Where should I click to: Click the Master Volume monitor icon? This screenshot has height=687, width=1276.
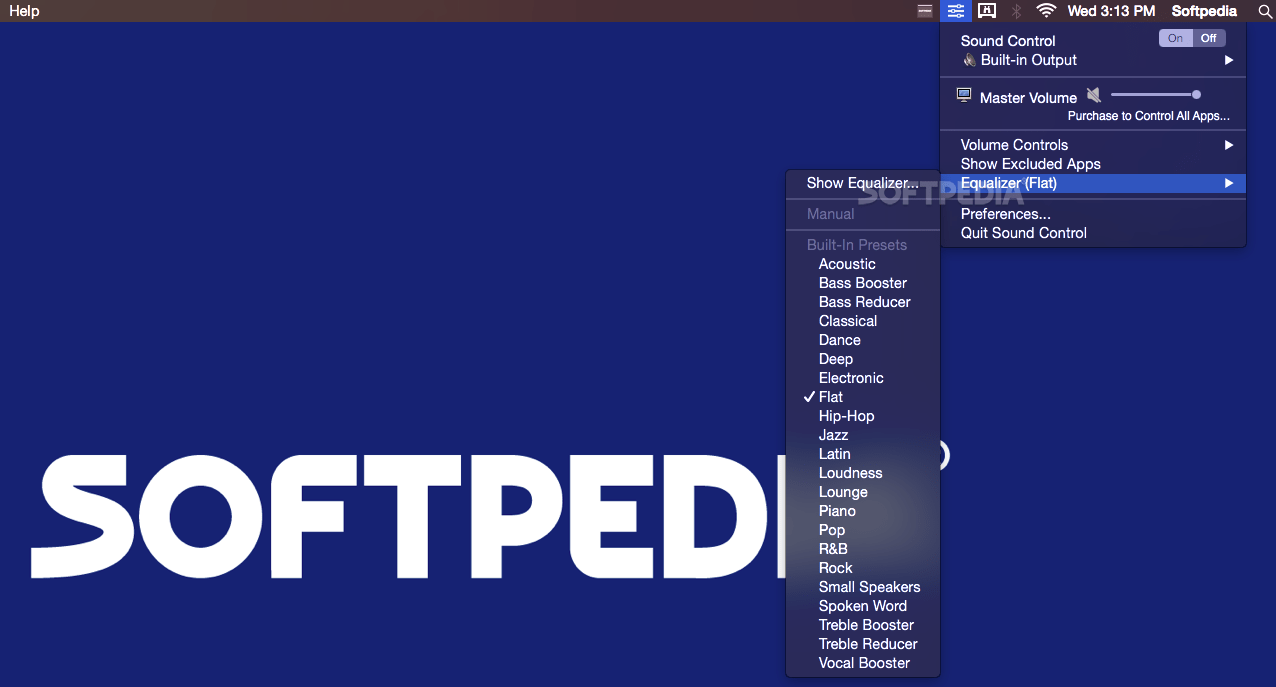click(964, 95)
